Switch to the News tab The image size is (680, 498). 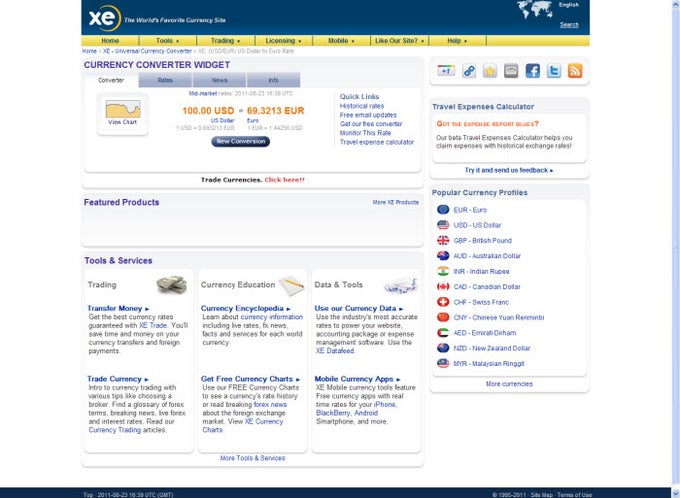(219, 80)
